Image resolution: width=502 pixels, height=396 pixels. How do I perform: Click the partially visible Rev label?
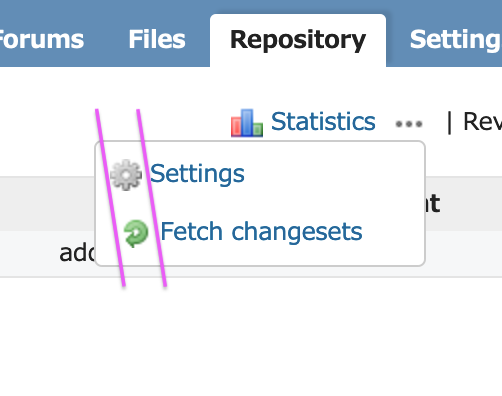pyautogui.click(x=482, y=121)
